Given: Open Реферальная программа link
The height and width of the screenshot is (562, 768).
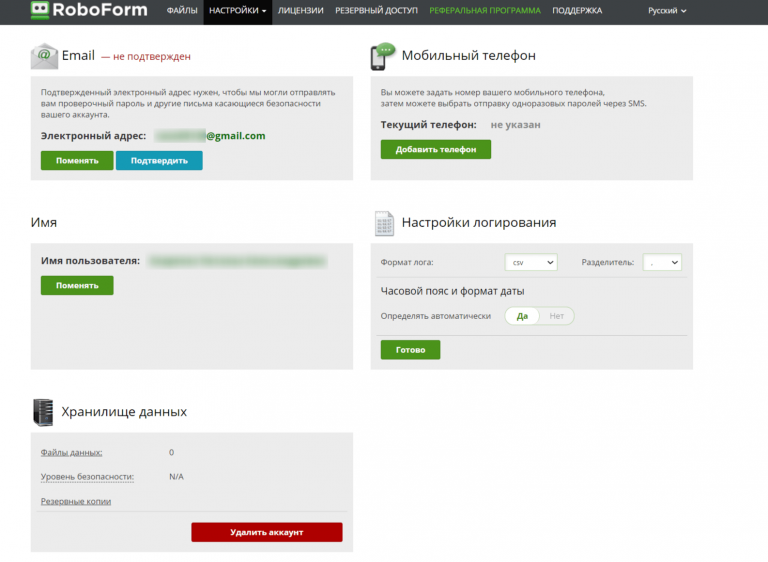Looking at the screenshot, I should pos(485,10).
